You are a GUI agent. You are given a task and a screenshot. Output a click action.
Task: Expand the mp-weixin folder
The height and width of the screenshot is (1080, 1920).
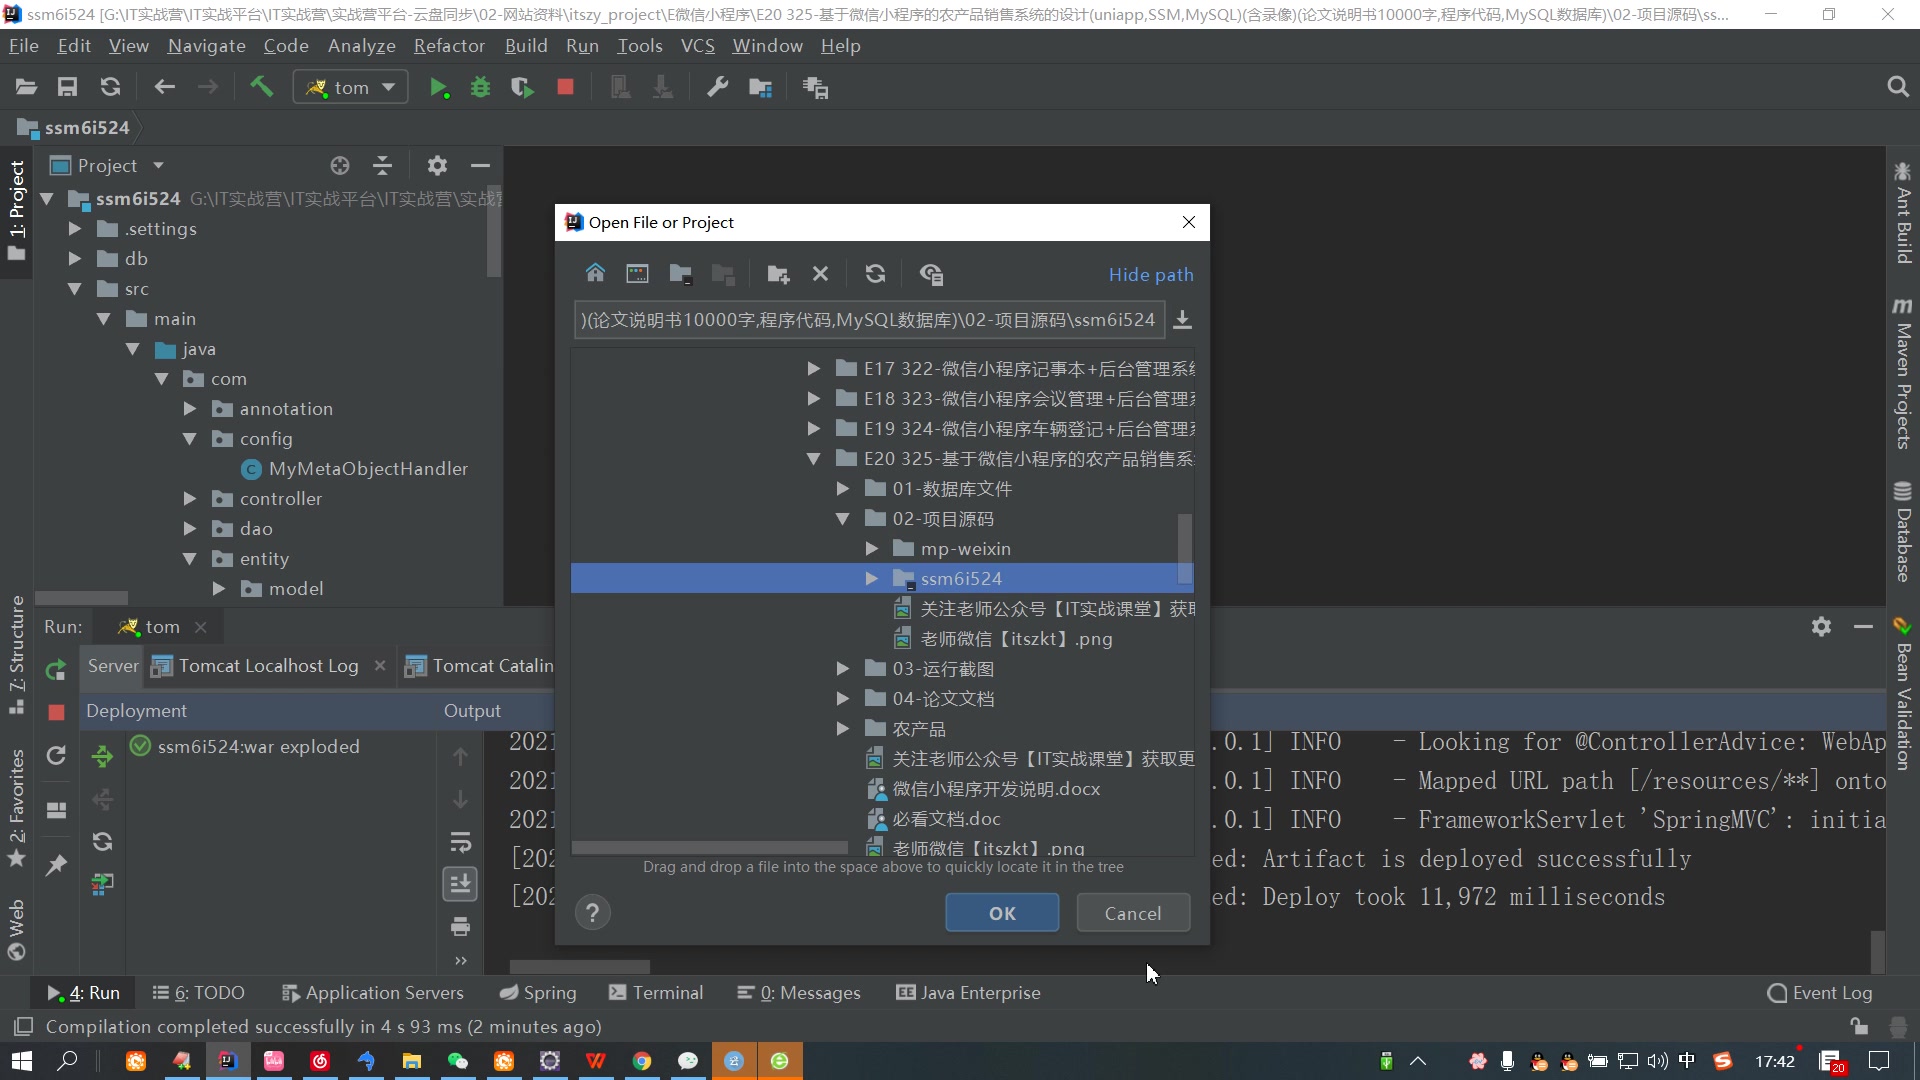pyautogui.click(x=871, y=549)
